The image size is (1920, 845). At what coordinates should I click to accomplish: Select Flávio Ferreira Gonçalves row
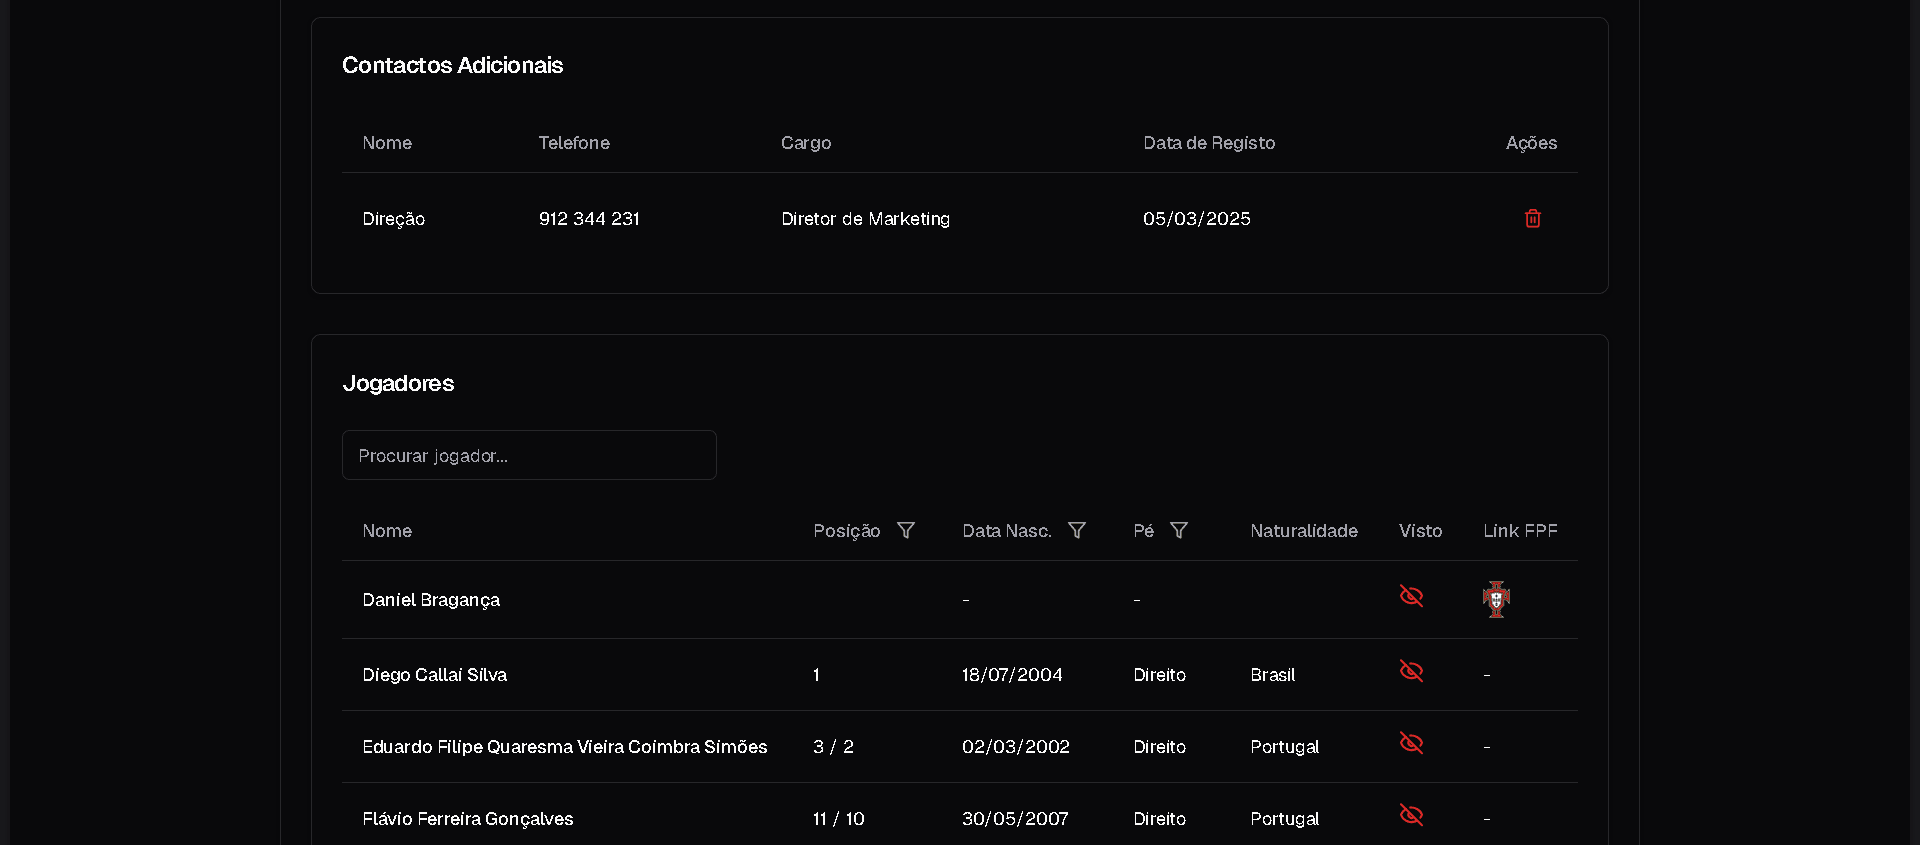(x=467, y=819)
